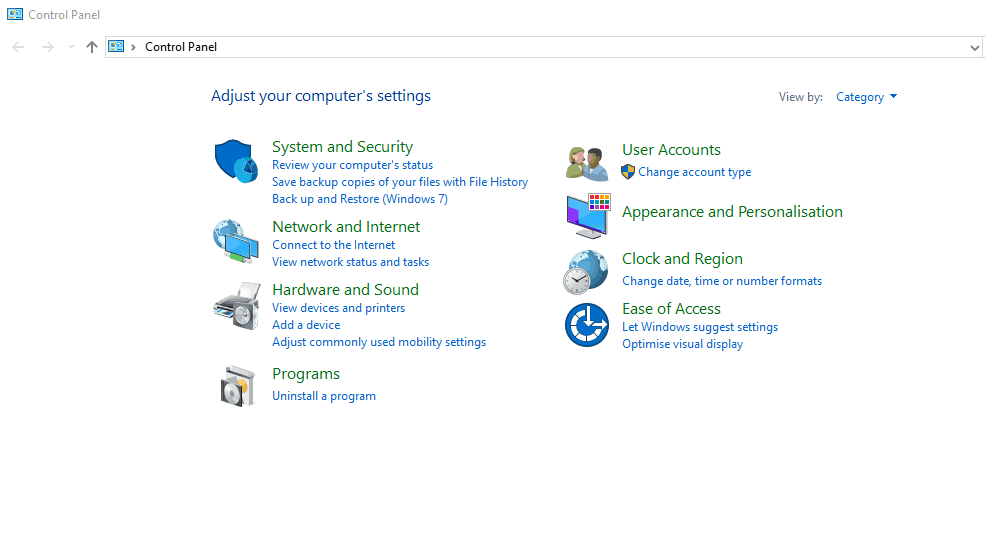The width and height of the screenshot is (986, 539).
Task: Select Change date, time or number formats
Action: [722, 281]
